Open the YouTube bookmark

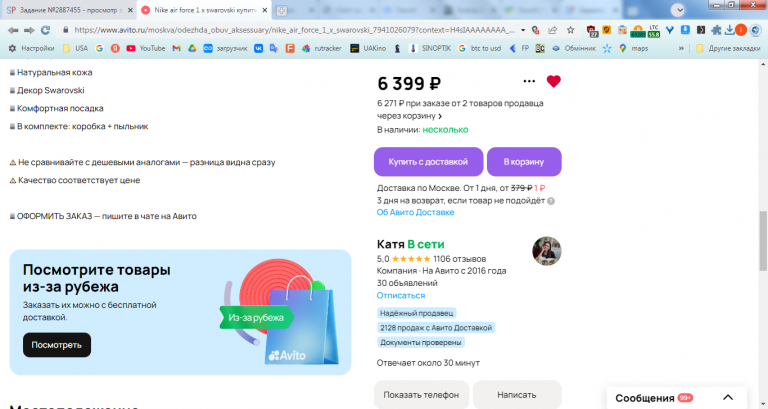coord(145,48)
